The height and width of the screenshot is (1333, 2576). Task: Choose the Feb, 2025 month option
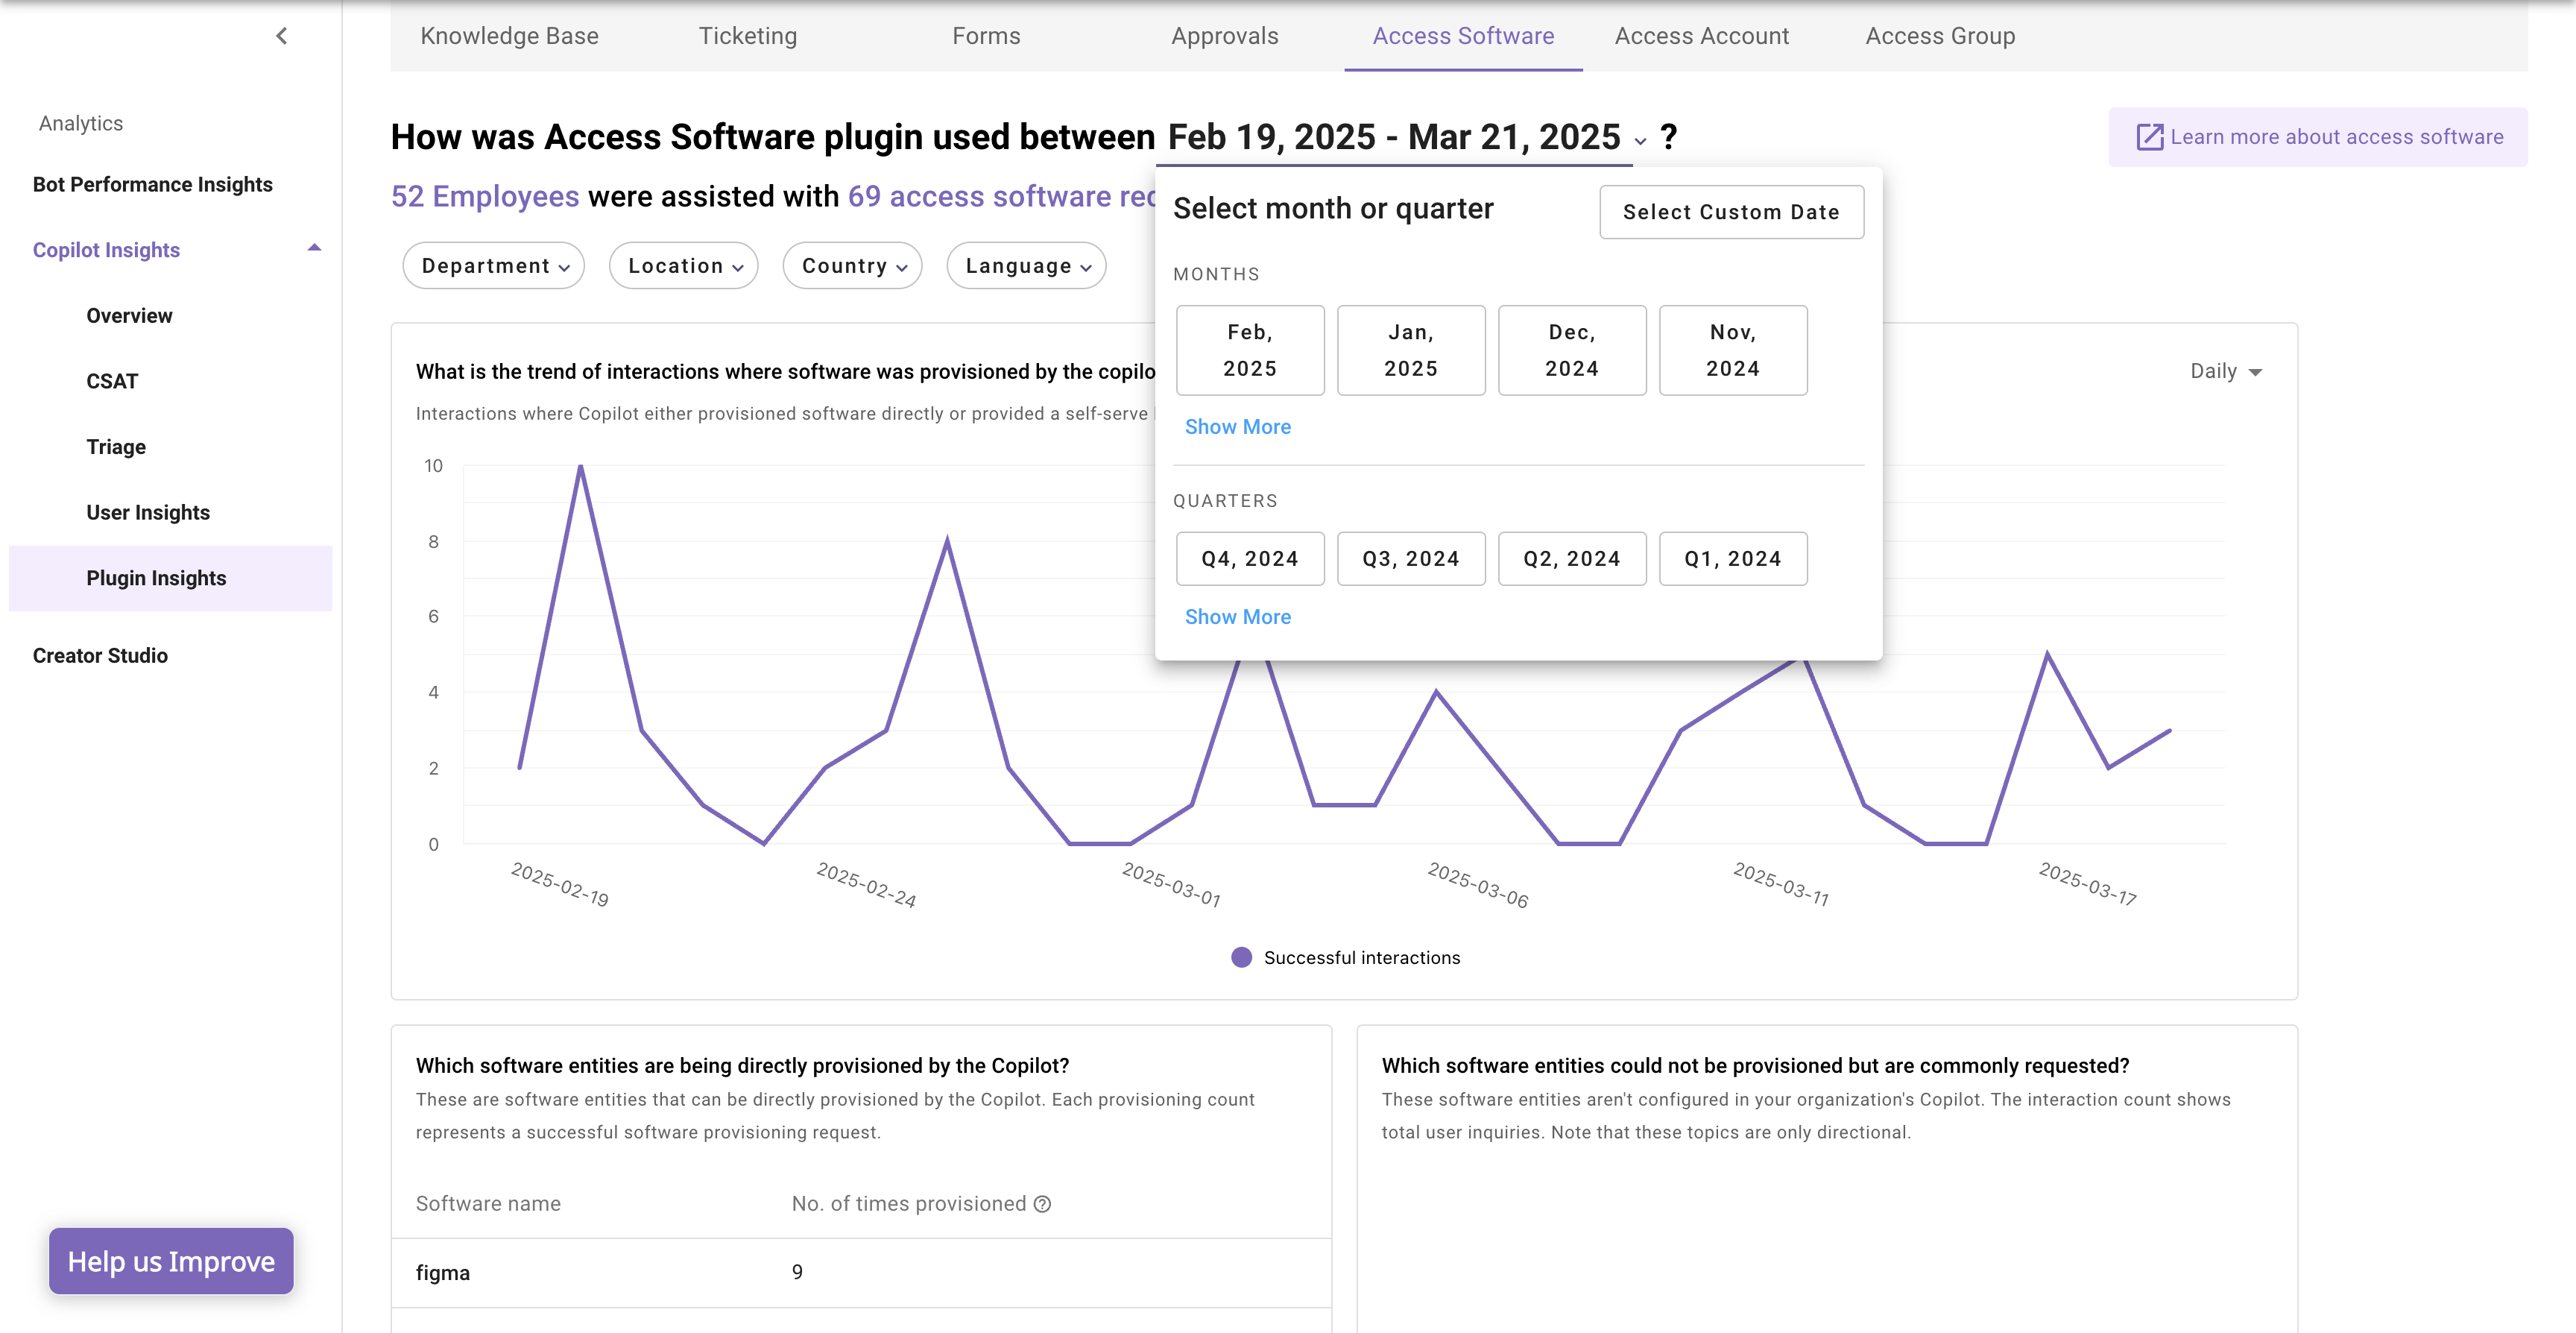click(1250, 350)
